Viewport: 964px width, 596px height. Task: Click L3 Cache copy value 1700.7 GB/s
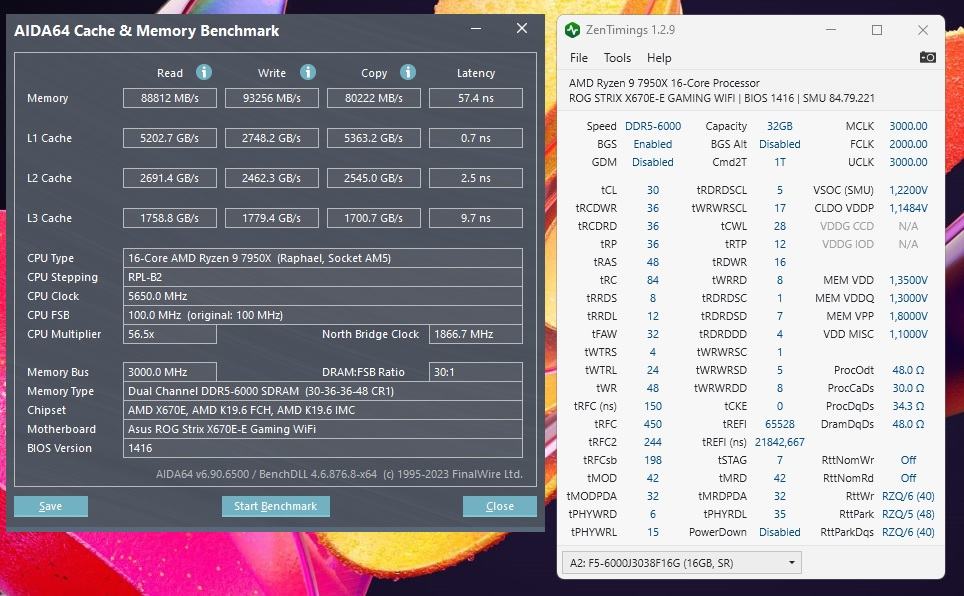374,218
